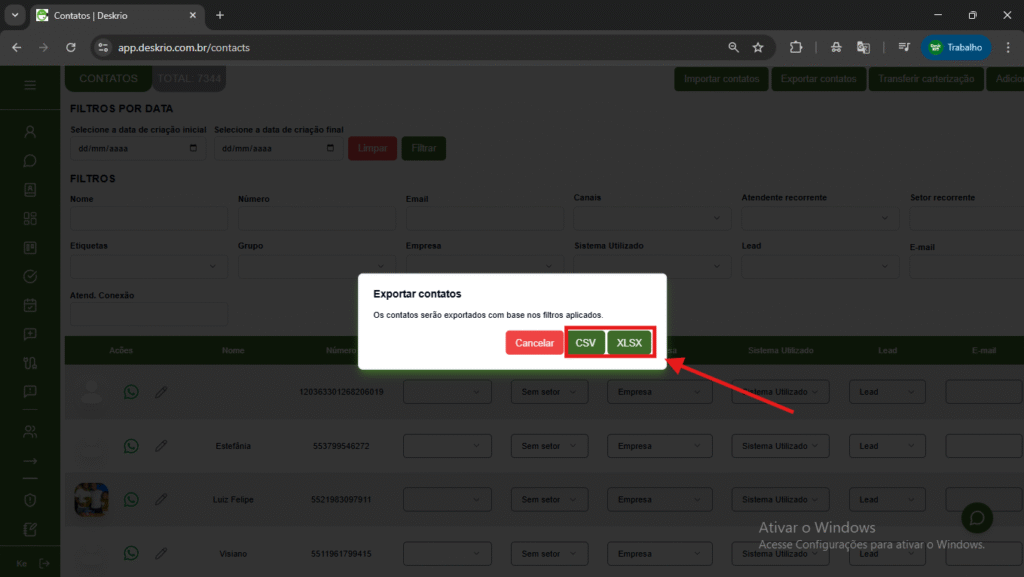The height and width of the screenshot is (577, 1024).
Task: Focus the Nome filter field
Action: (x=149, y=218)
